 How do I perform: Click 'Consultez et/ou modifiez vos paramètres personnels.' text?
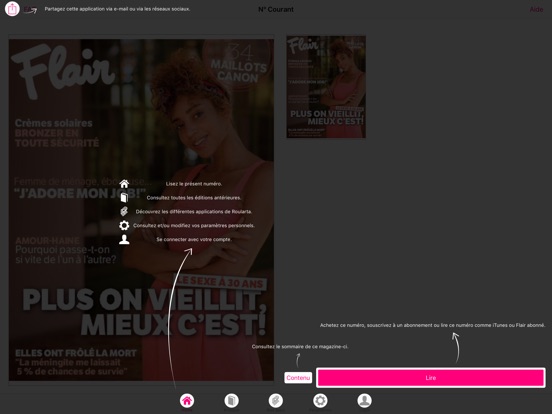click(x=194, y=226)
